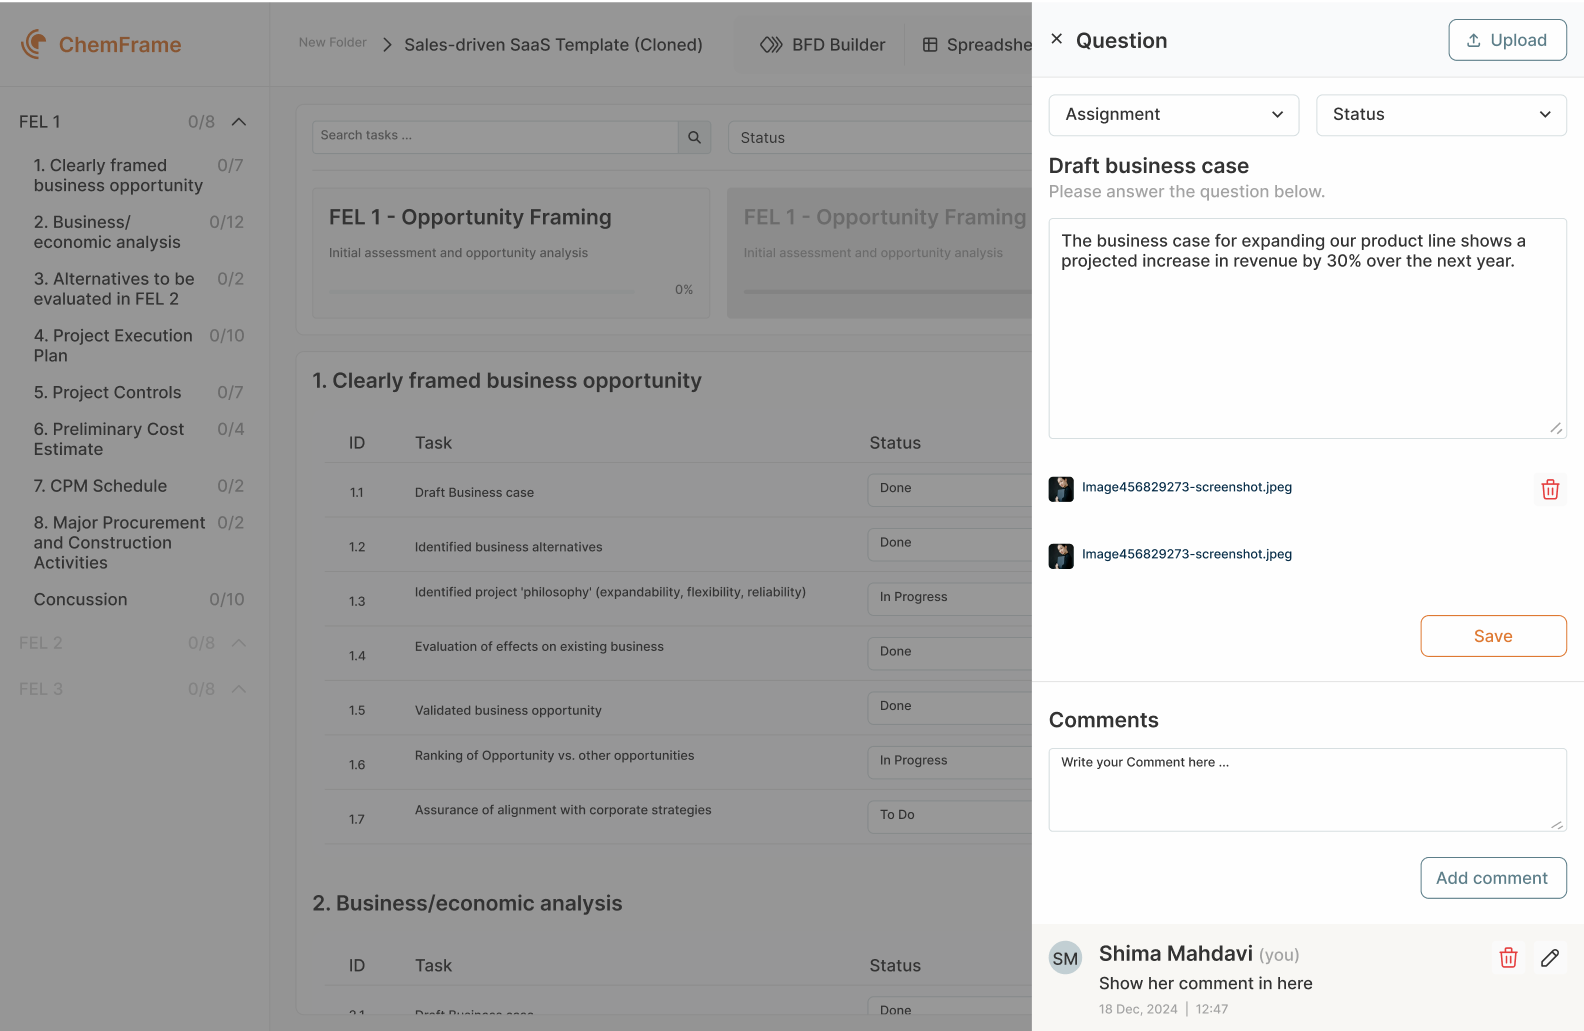The height and width of the screenshot is (1031, 1584).
Task: Click the Spreadsheet grid icon
Action: tap(930, 45)
